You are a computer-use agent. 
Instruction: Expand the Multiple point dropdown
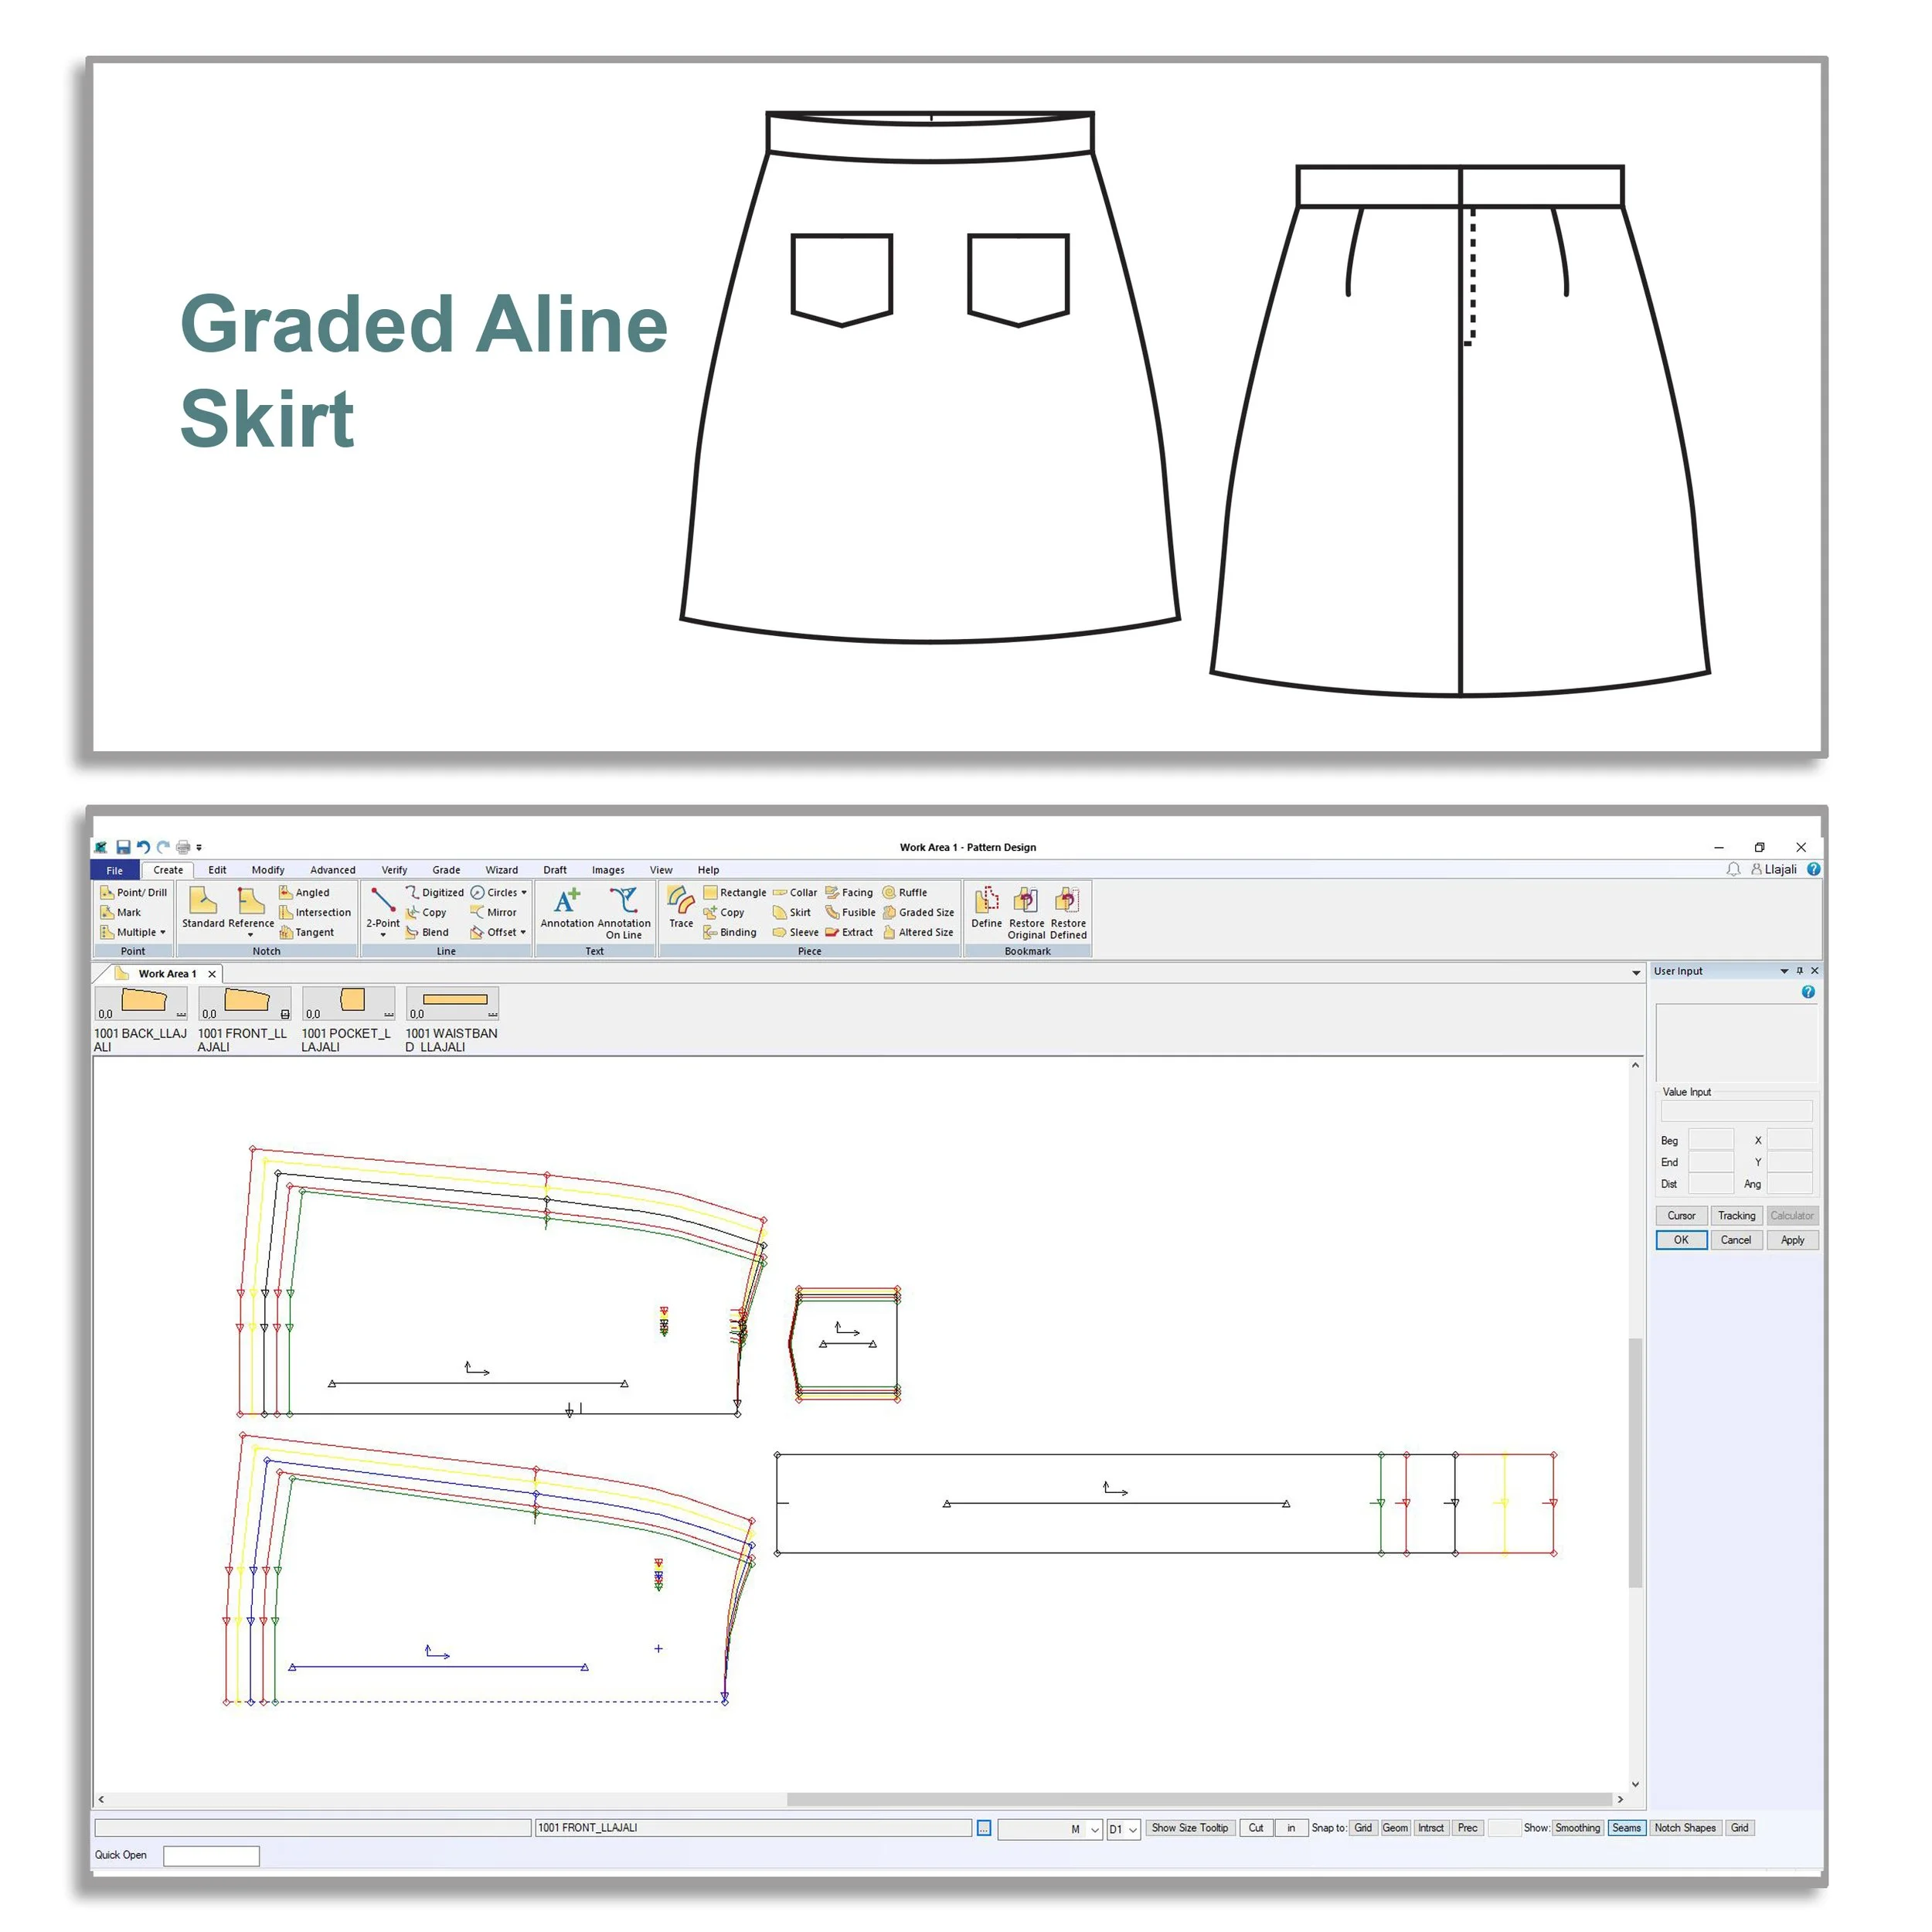(163, 932)
